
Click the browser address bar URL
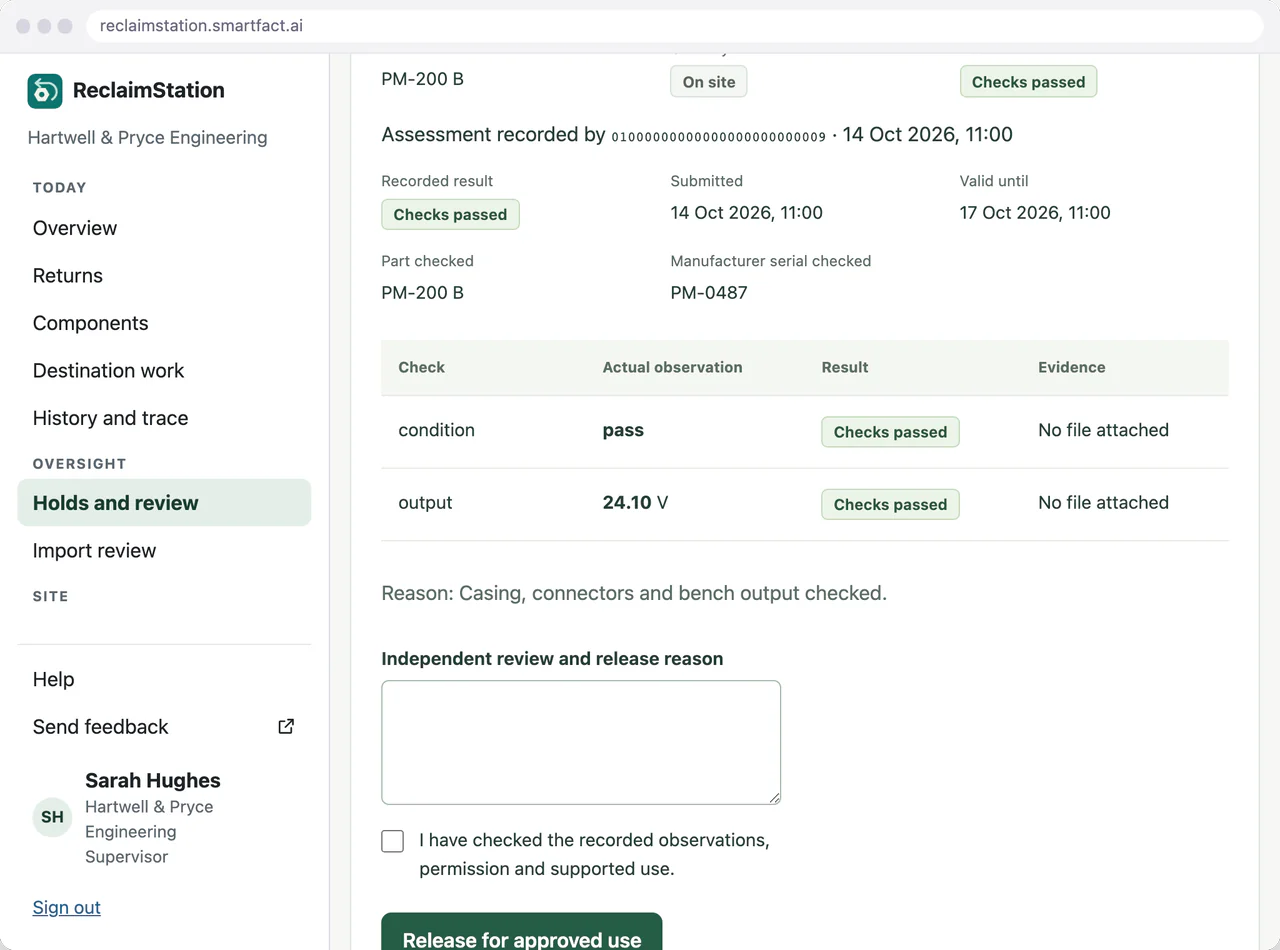pos(202,26)
